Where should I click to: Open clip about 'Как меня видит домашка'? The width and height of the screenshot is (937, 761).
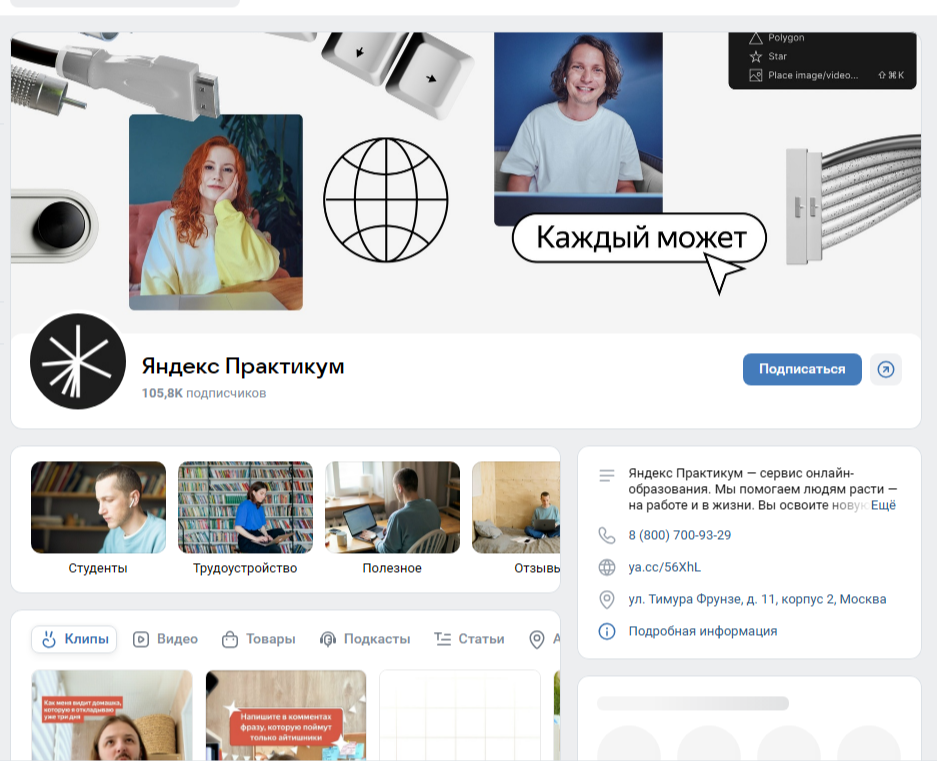[x=112, y=715]
